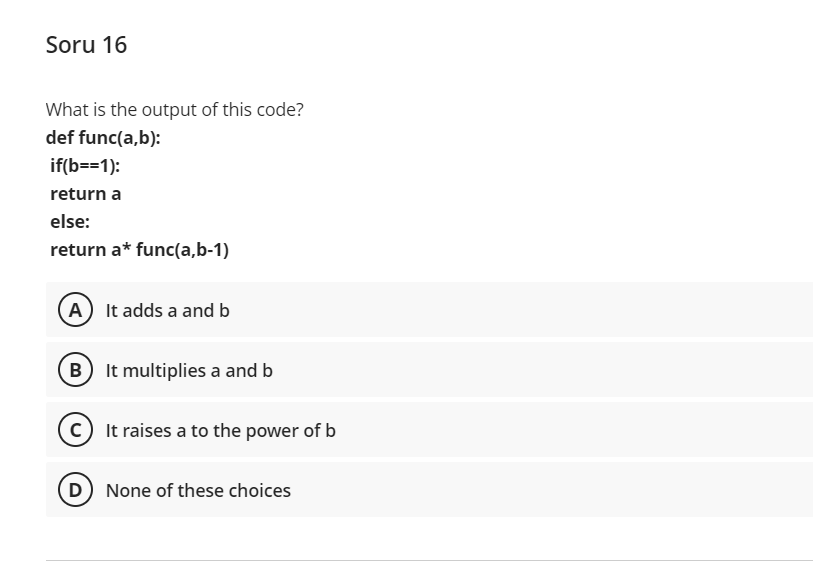
Task: Click the 'return a* func(a,b-1)' code line
Action: coord(139,250)
